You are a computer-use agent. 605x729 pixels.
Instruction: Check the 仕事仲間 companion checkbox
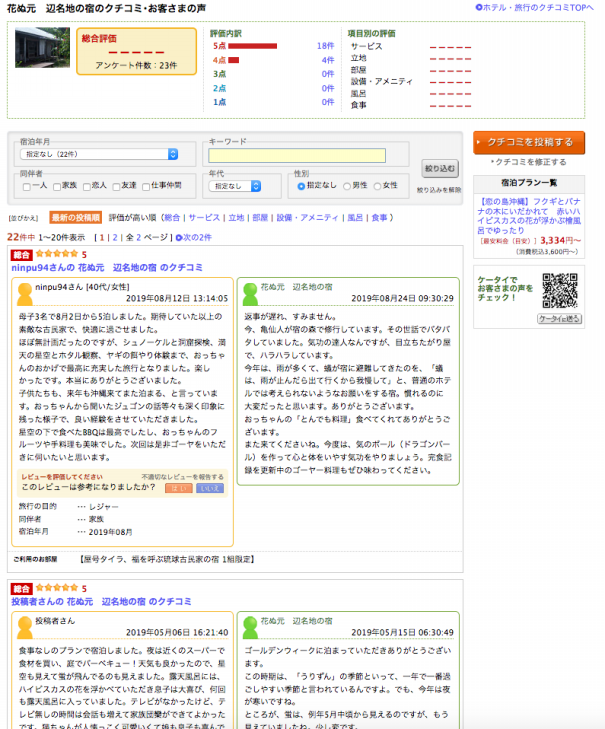coord(146,186)
